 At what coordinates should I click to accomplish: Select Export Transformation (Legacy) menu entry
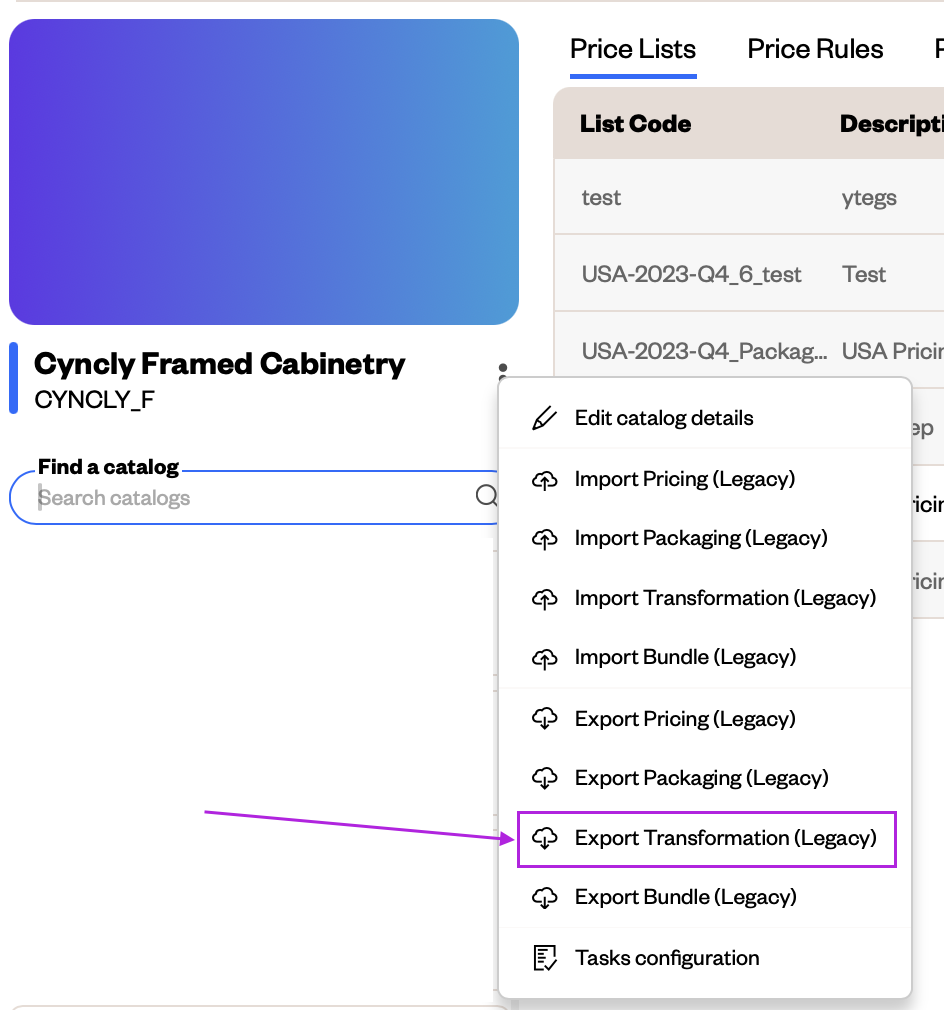click(x=706, y=839)
